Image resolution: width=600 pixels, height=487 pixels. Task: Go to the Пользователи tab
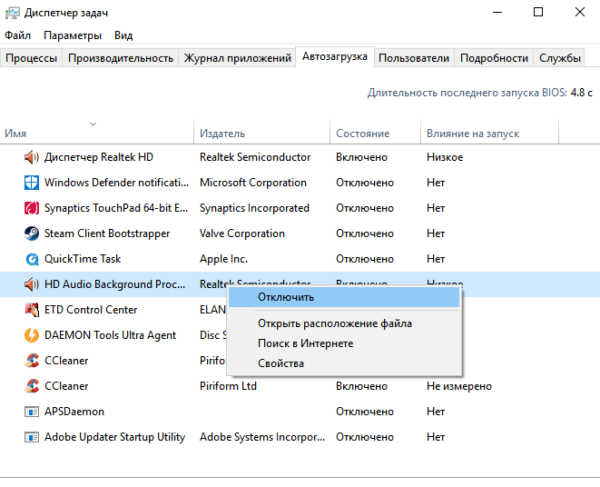(414, 58)
